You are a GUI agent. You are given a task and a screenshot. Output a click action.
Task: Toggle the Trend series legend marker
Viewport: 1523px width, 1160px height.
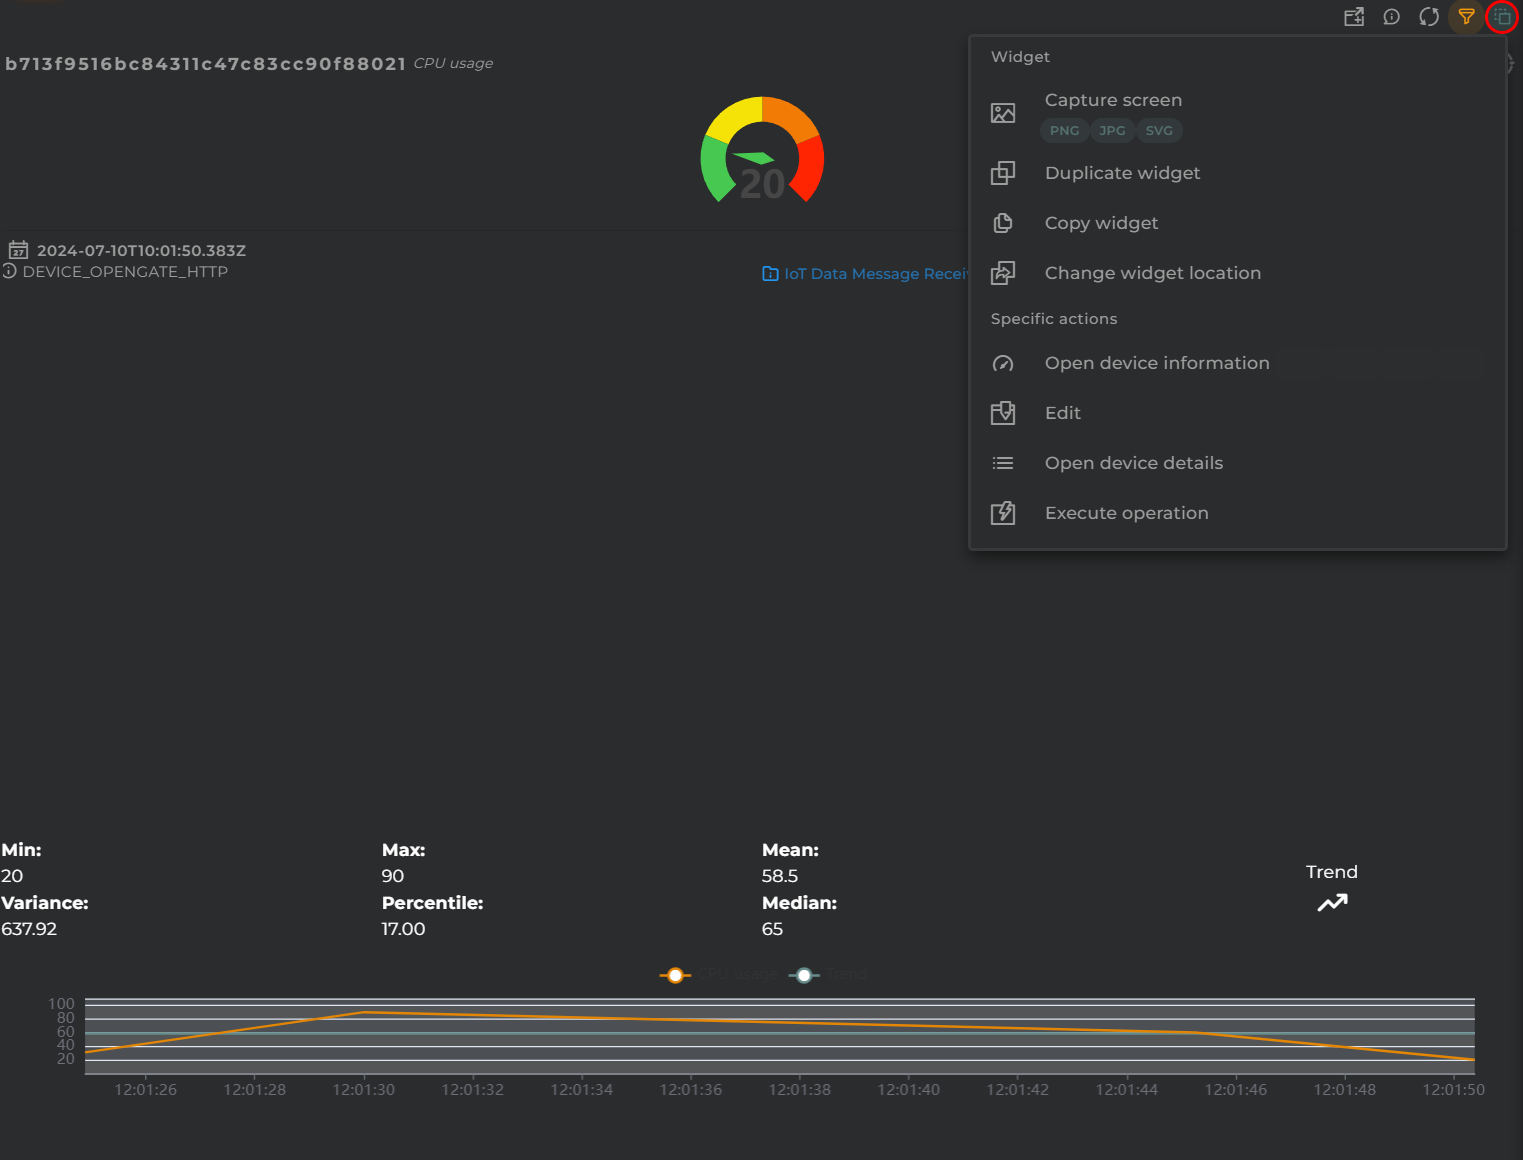coord(804,975)
